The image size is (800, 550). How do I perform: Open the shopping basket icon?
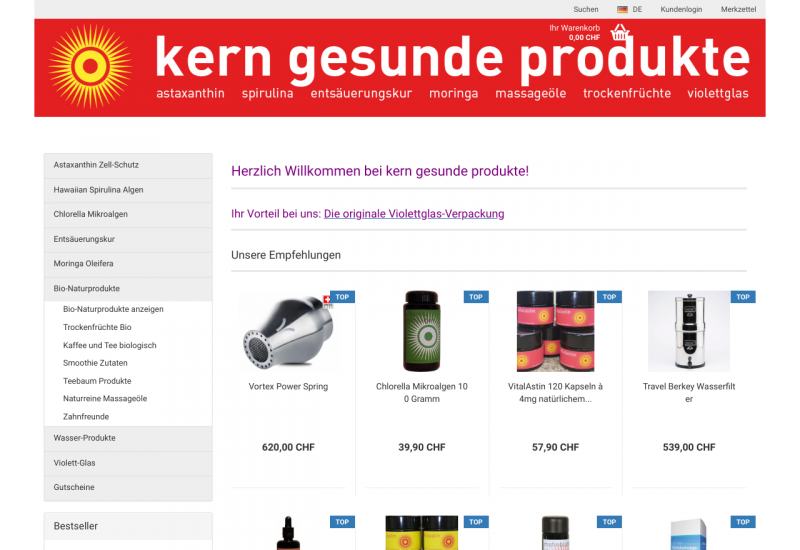(x=619, y=33)
